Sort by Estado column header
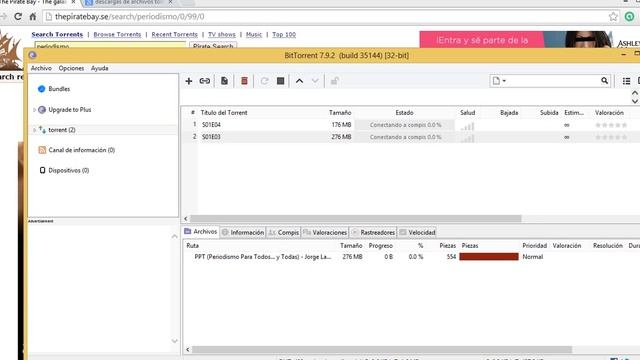 point(404,112)
